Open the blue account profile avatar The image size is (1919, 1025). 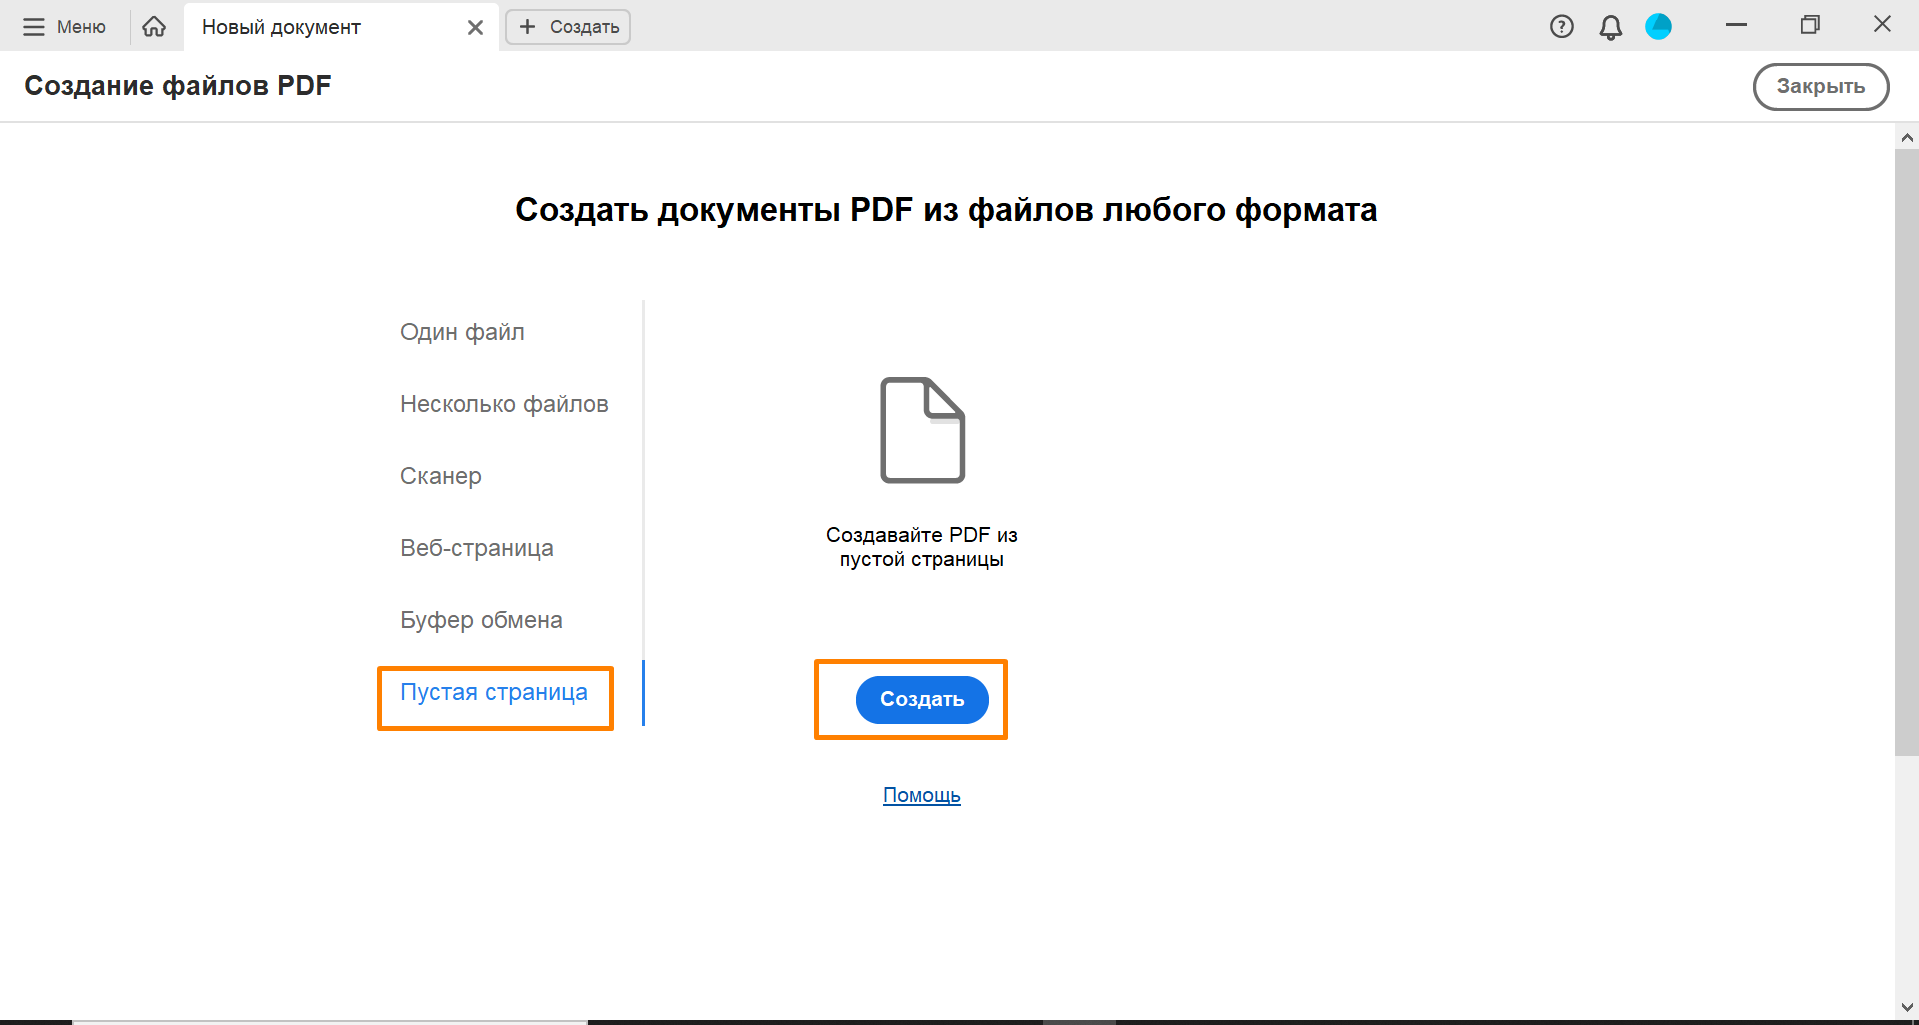click(x=1658, y=27)
